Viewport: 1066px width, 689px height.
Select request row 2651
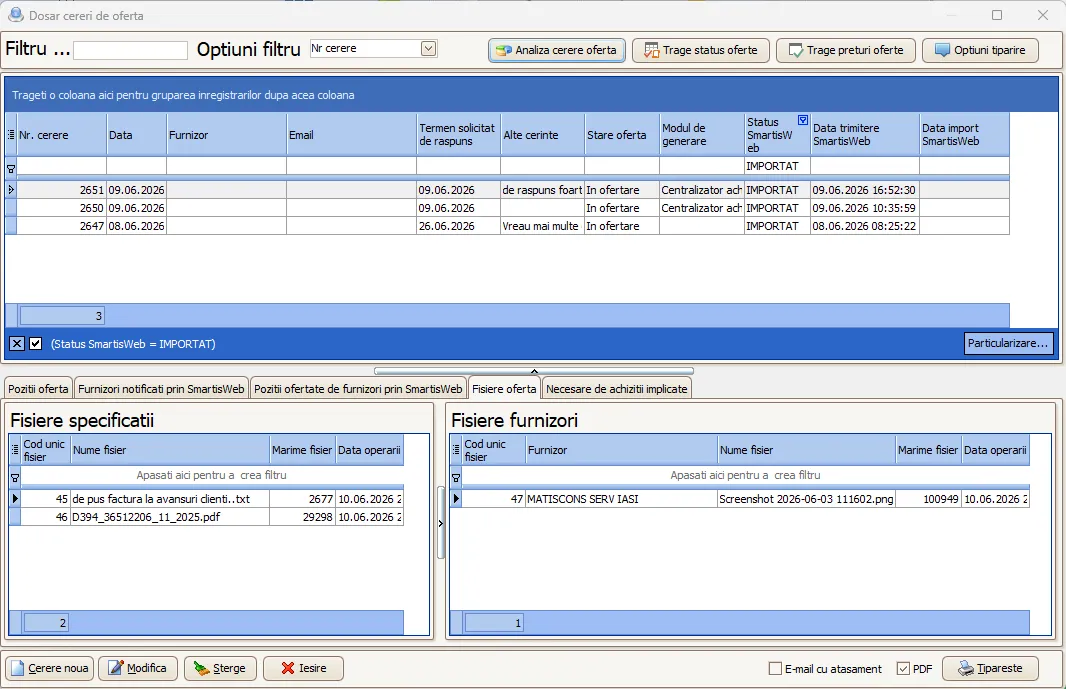(507, 190)
